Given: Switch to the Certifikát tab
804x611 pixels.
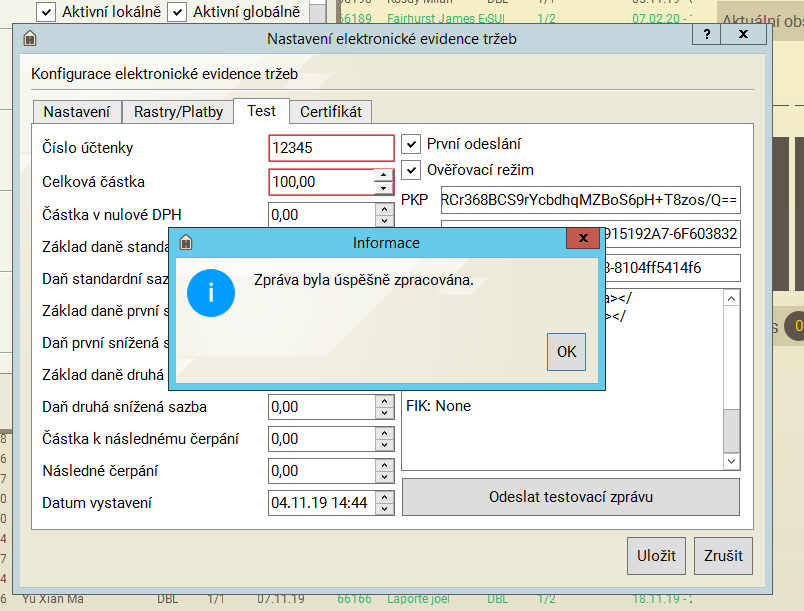Looking at the screenshot, I should coord(331,112).
